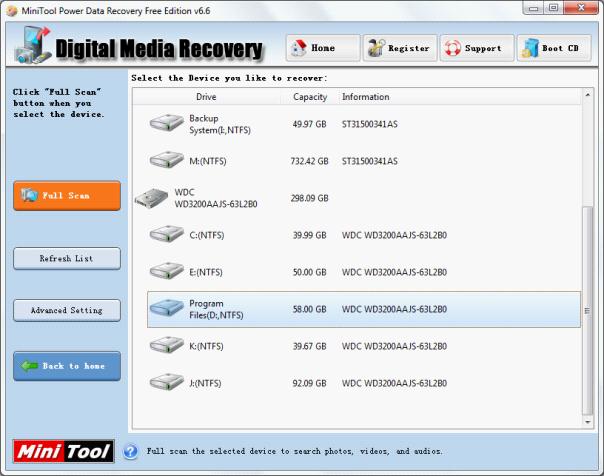Select drive icon for C:(NTFS)

pyautogui.click(x=166, y=234)
